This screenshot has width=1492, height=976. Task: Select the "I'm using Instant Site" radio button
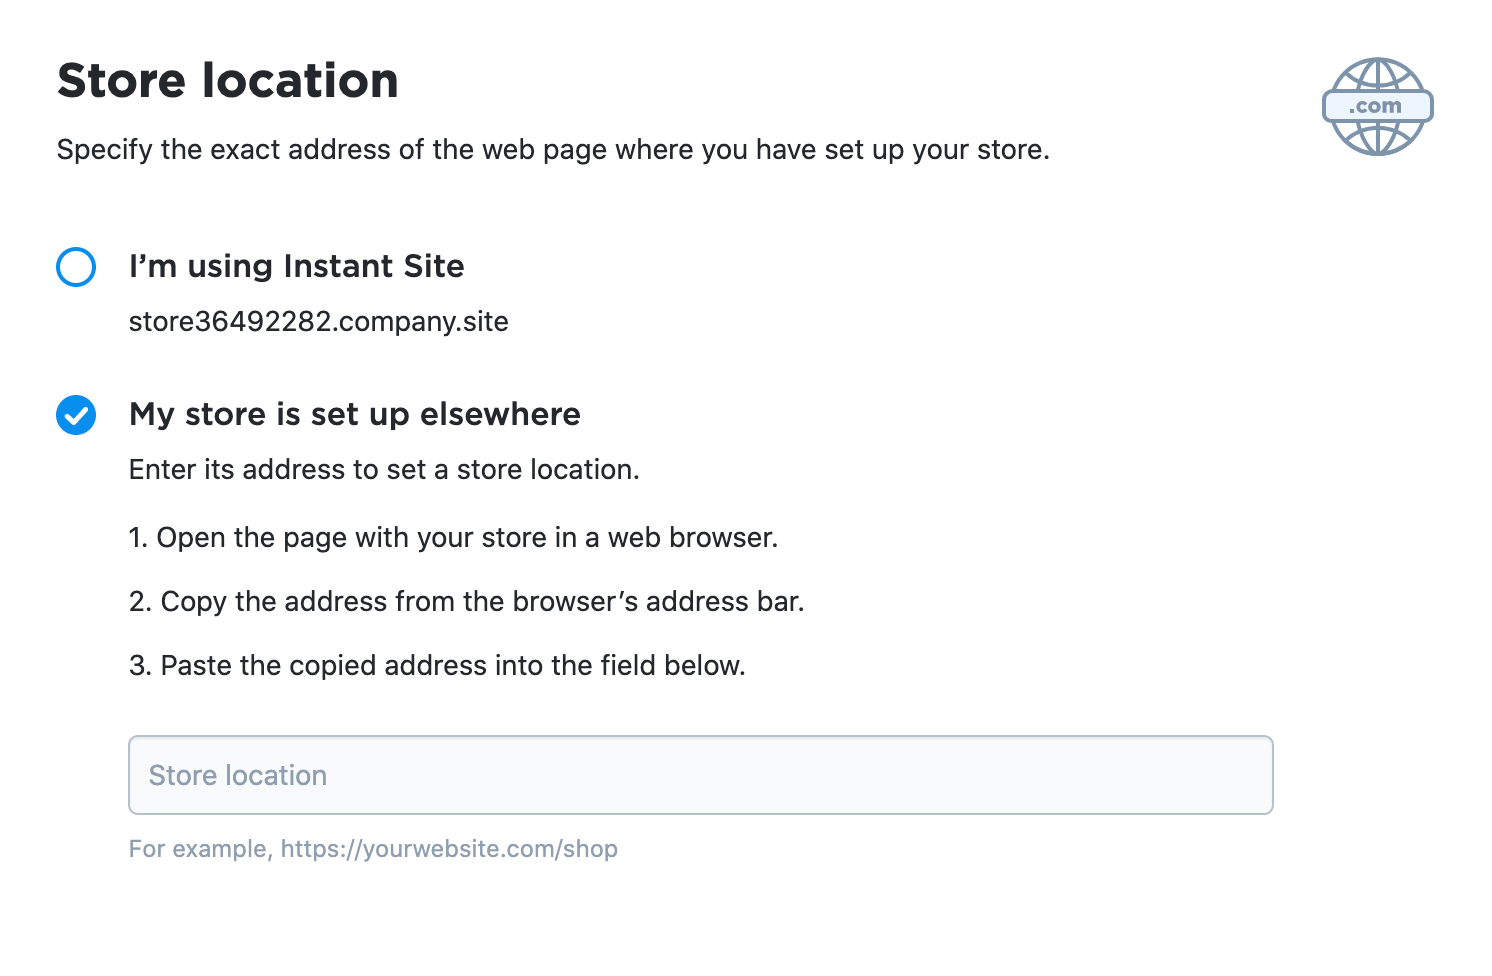(x=76, y=267)
